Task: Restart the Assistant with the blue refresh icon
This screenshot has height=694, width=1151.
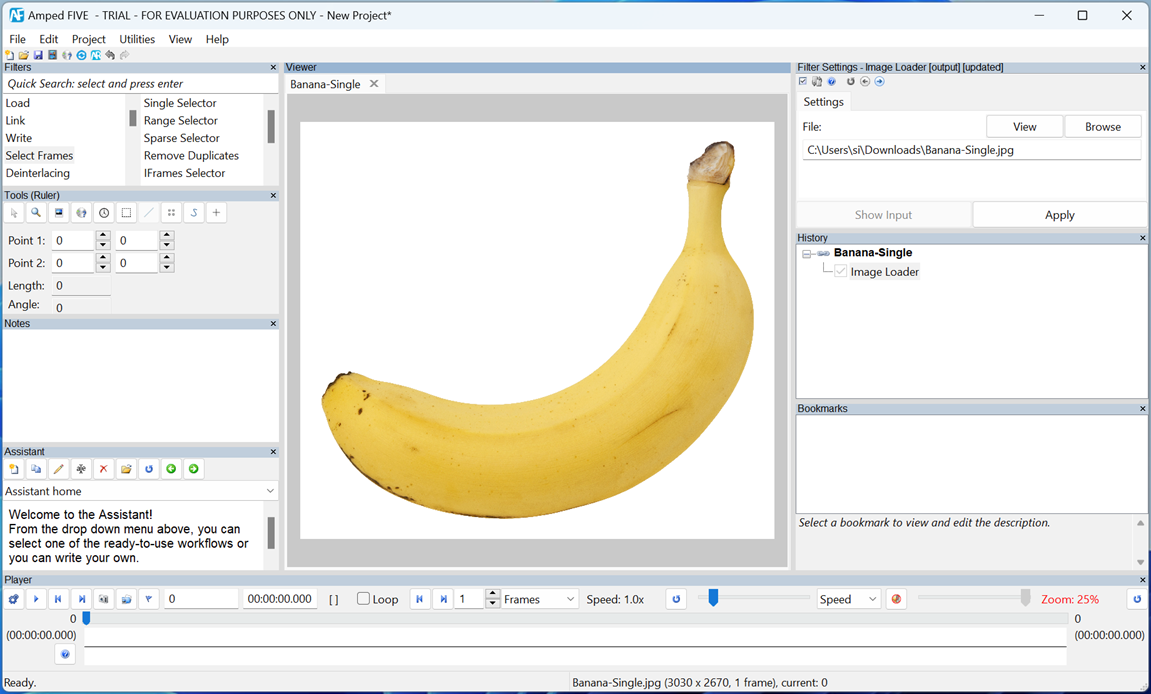Action: click(x=147, y=468)
